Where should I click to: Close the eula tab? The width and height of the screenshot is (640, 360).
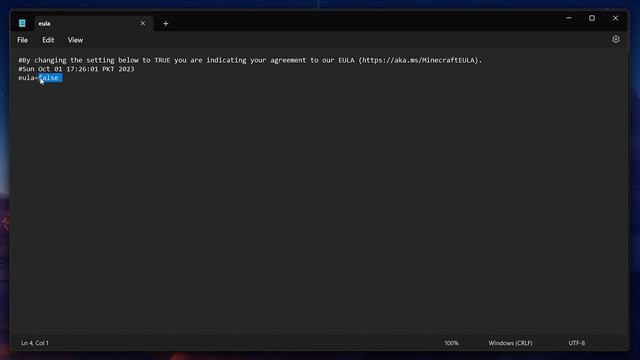(x=143, y=23)
